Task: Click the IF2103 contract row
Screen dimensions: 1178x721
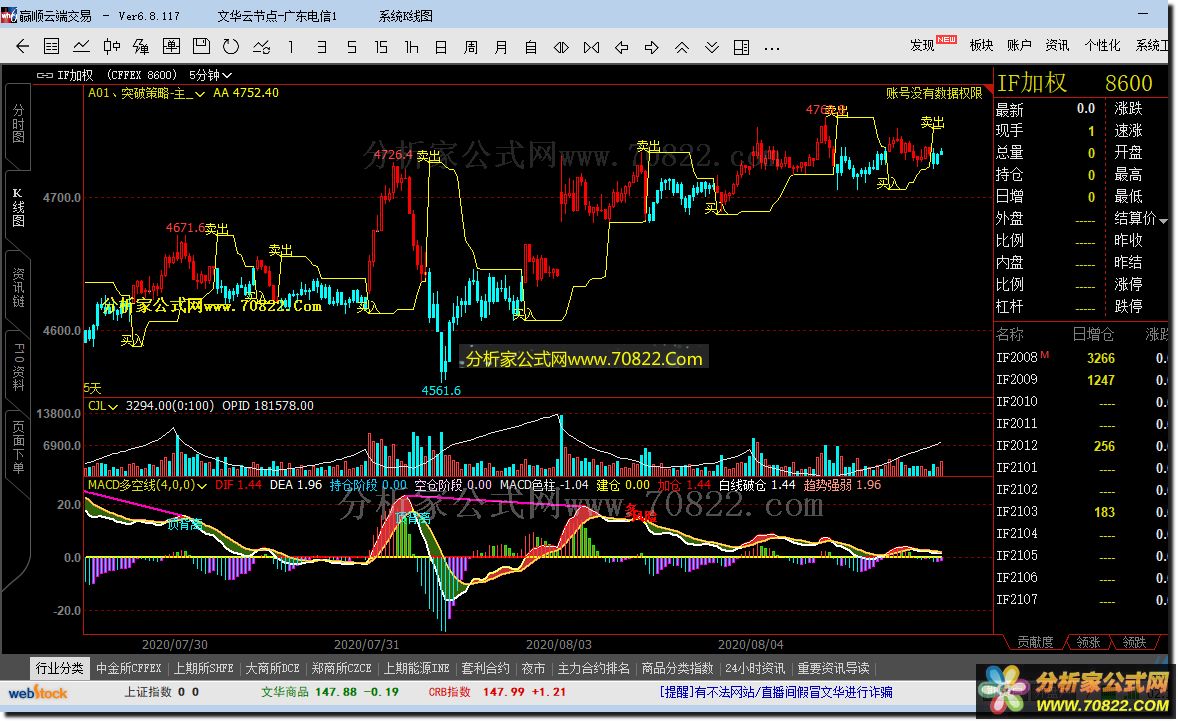Action: [x=1082, y=512]
